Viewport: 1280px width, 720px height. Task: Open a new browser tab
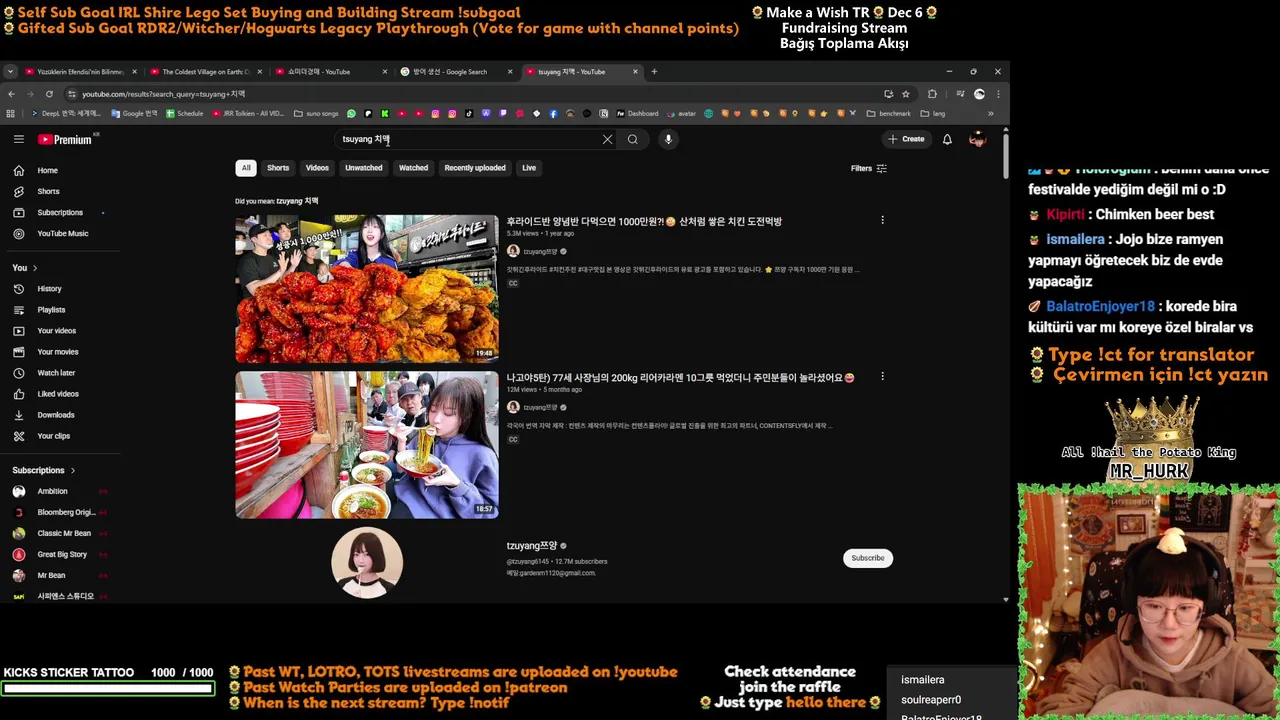coord(654,72)
